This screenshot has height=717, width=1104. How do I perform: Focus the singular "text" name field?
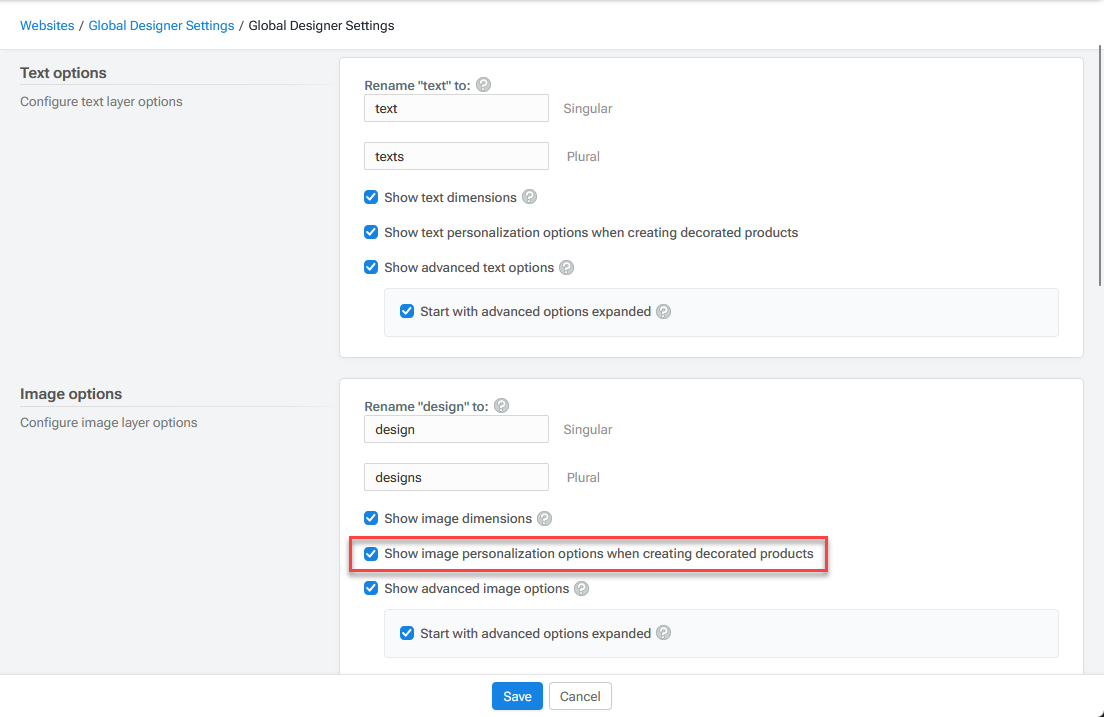[x=456, y=108]
